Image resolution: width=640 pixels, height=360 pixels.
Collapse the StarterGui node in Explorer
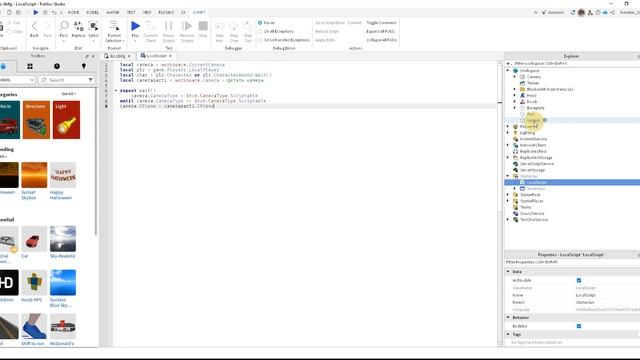508,176
